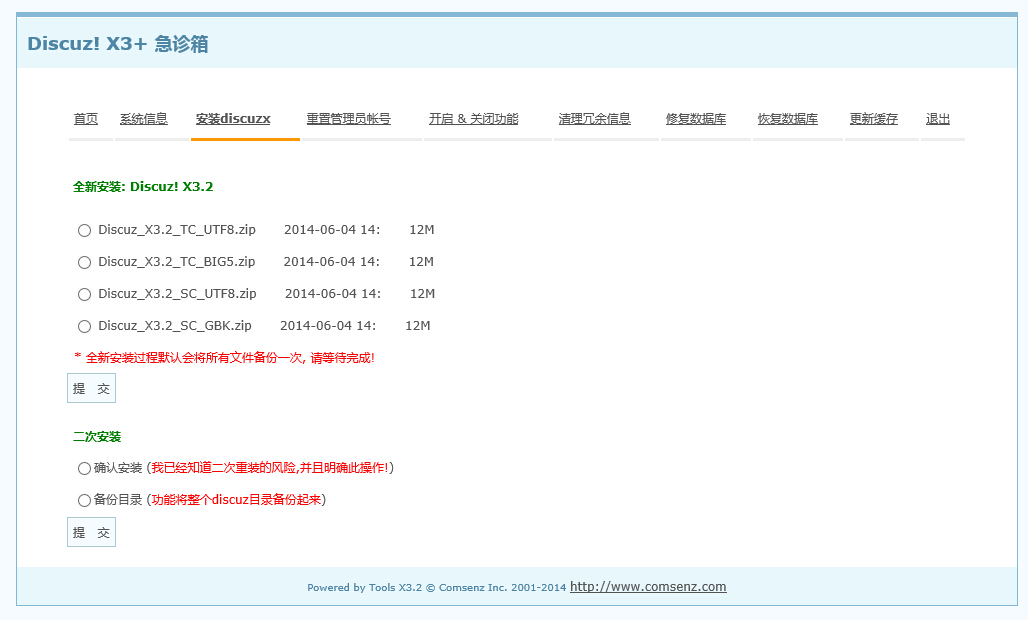Go to 重置管理员帐号 tab

tap(348, 119)
